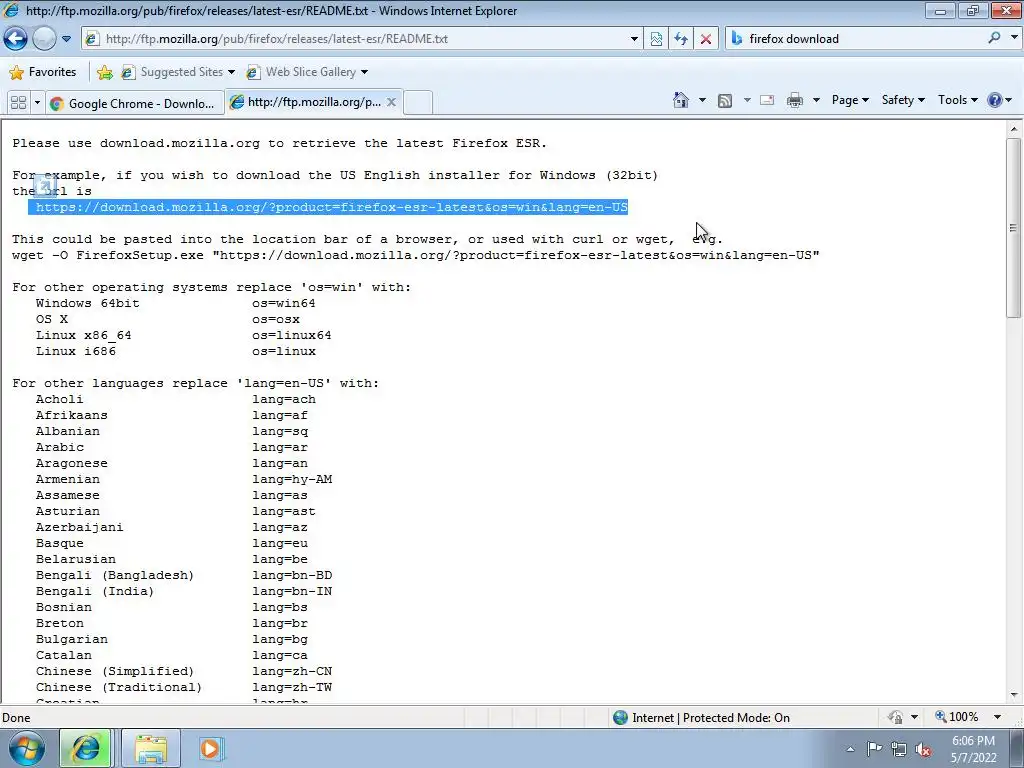
Task: Click vertical scrollbar down arrow
Action: pyautogui.click(x=1014, y=696)
